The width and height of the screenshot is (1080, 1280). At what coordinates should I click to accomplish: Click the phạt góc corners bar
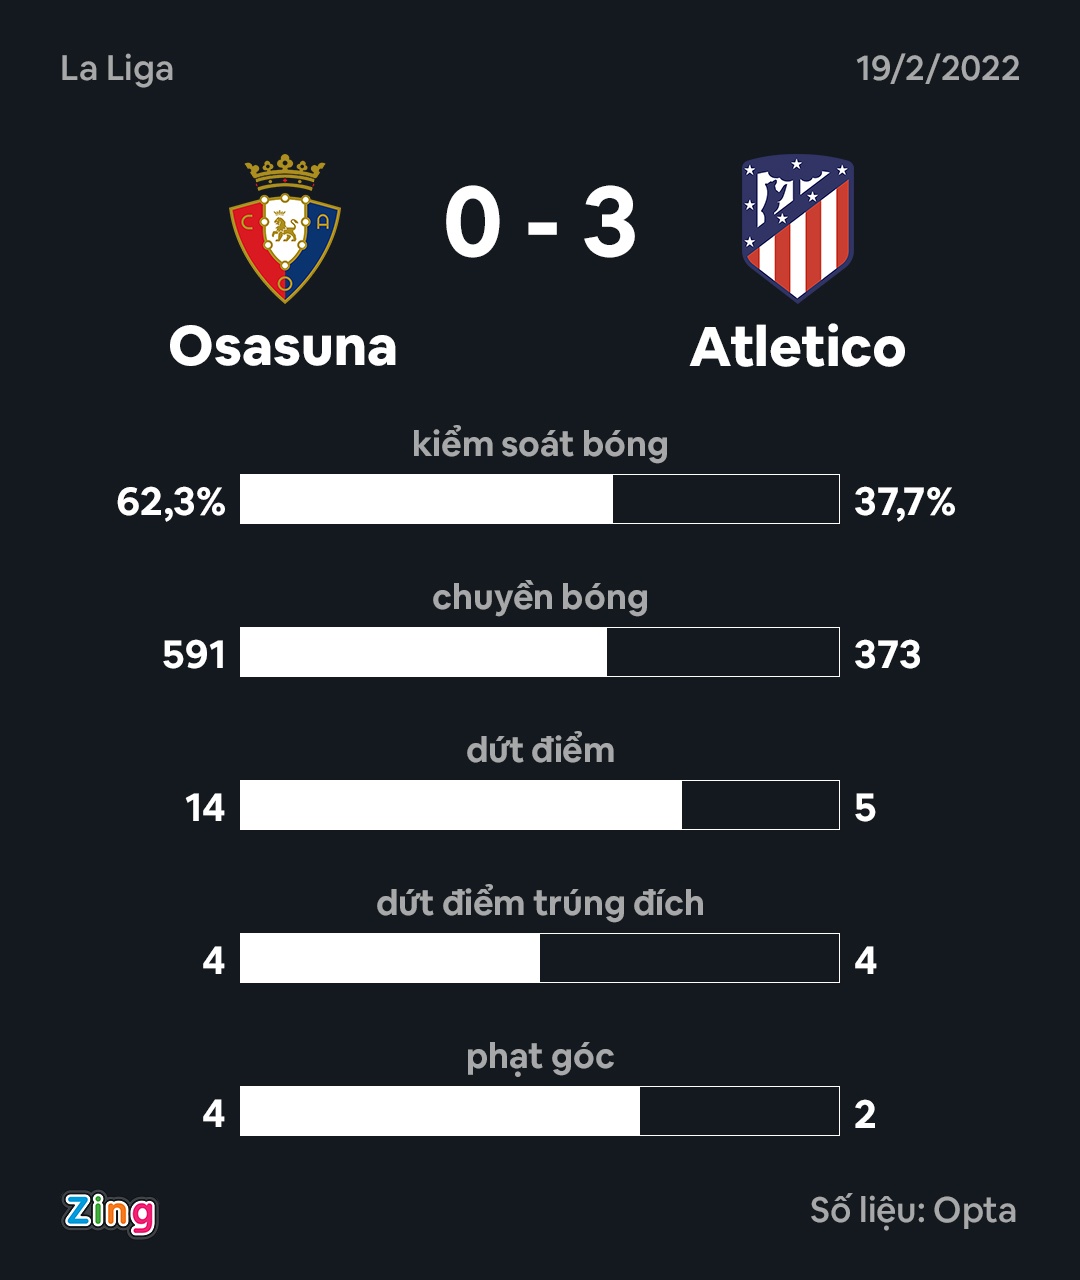[540, 1111]
